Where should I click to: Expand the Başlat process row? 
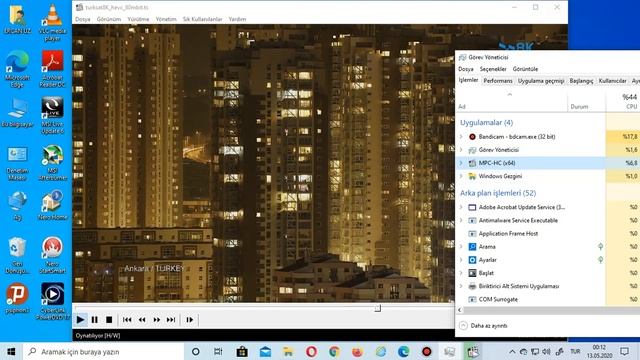(461, 273)
